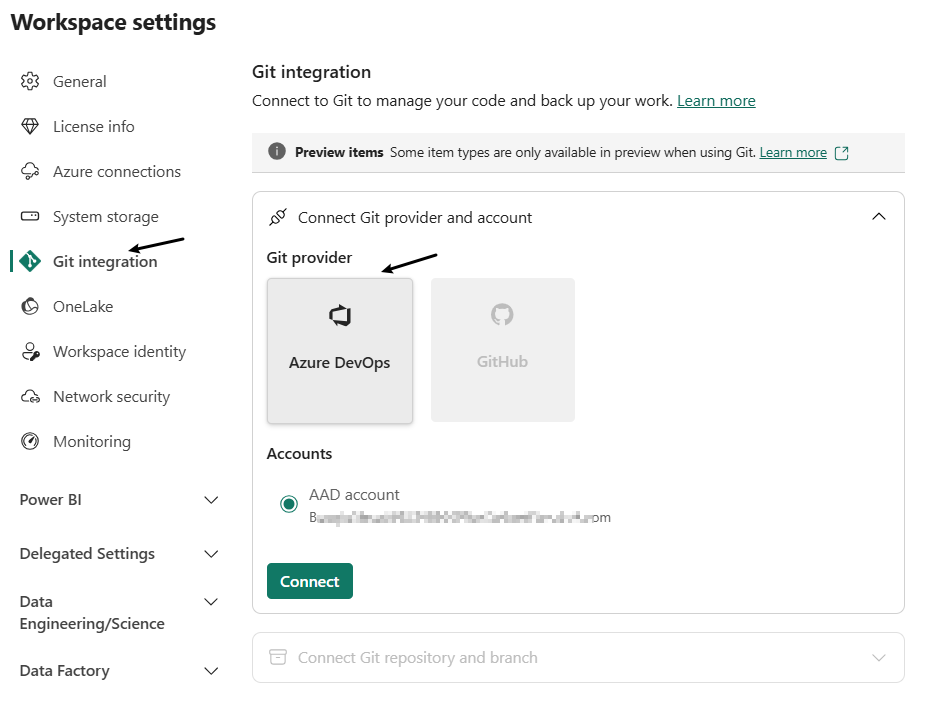Select Git integration in sidebar
The height and width of the screenshot is (702, 942).
(105, 261)
